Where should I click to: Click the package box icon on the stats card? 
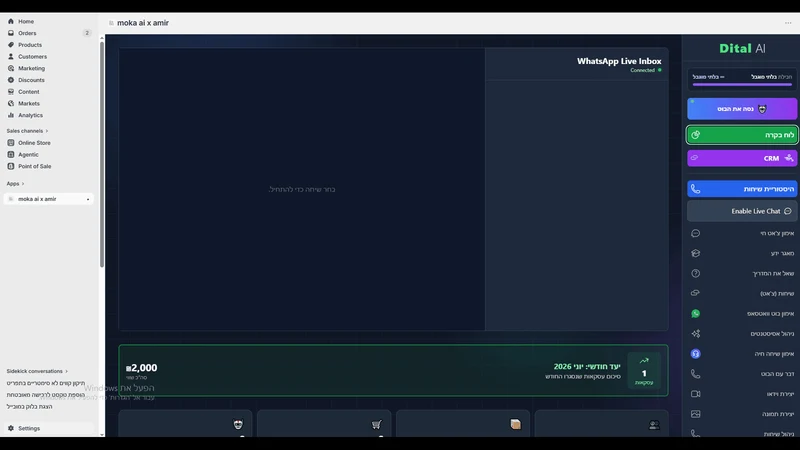click(515, 424)
